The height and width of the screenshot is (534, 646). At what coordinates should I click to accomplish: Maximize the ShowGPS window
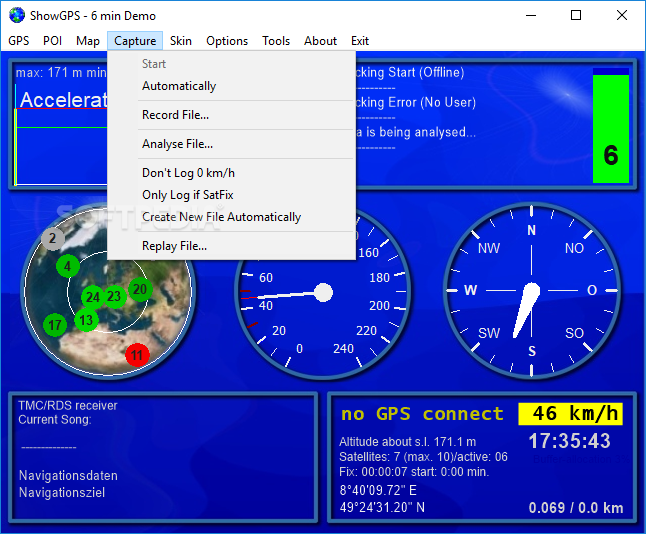pyautogui.click(x=576, y=15)
